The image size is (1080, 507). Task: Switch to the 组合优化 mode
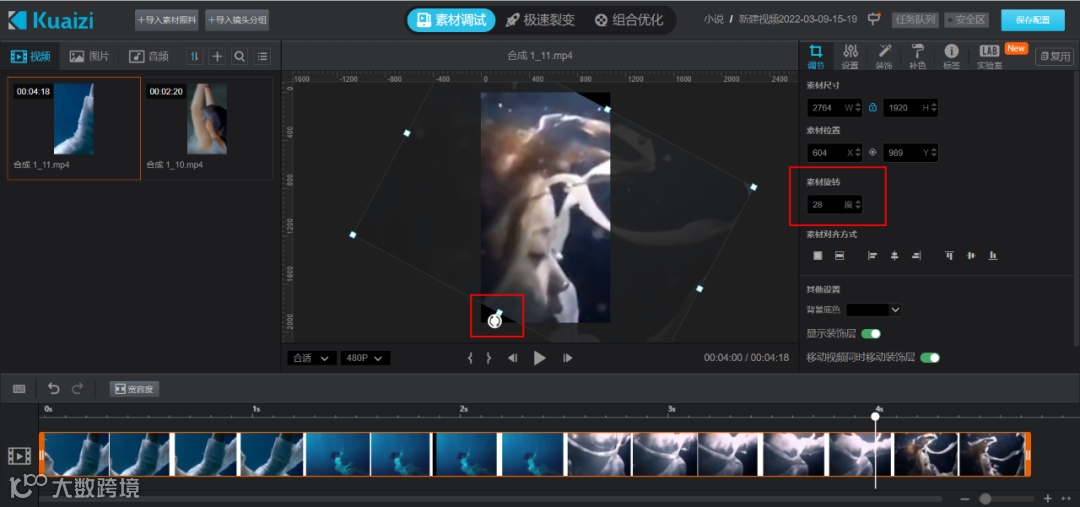pos(629,20)
